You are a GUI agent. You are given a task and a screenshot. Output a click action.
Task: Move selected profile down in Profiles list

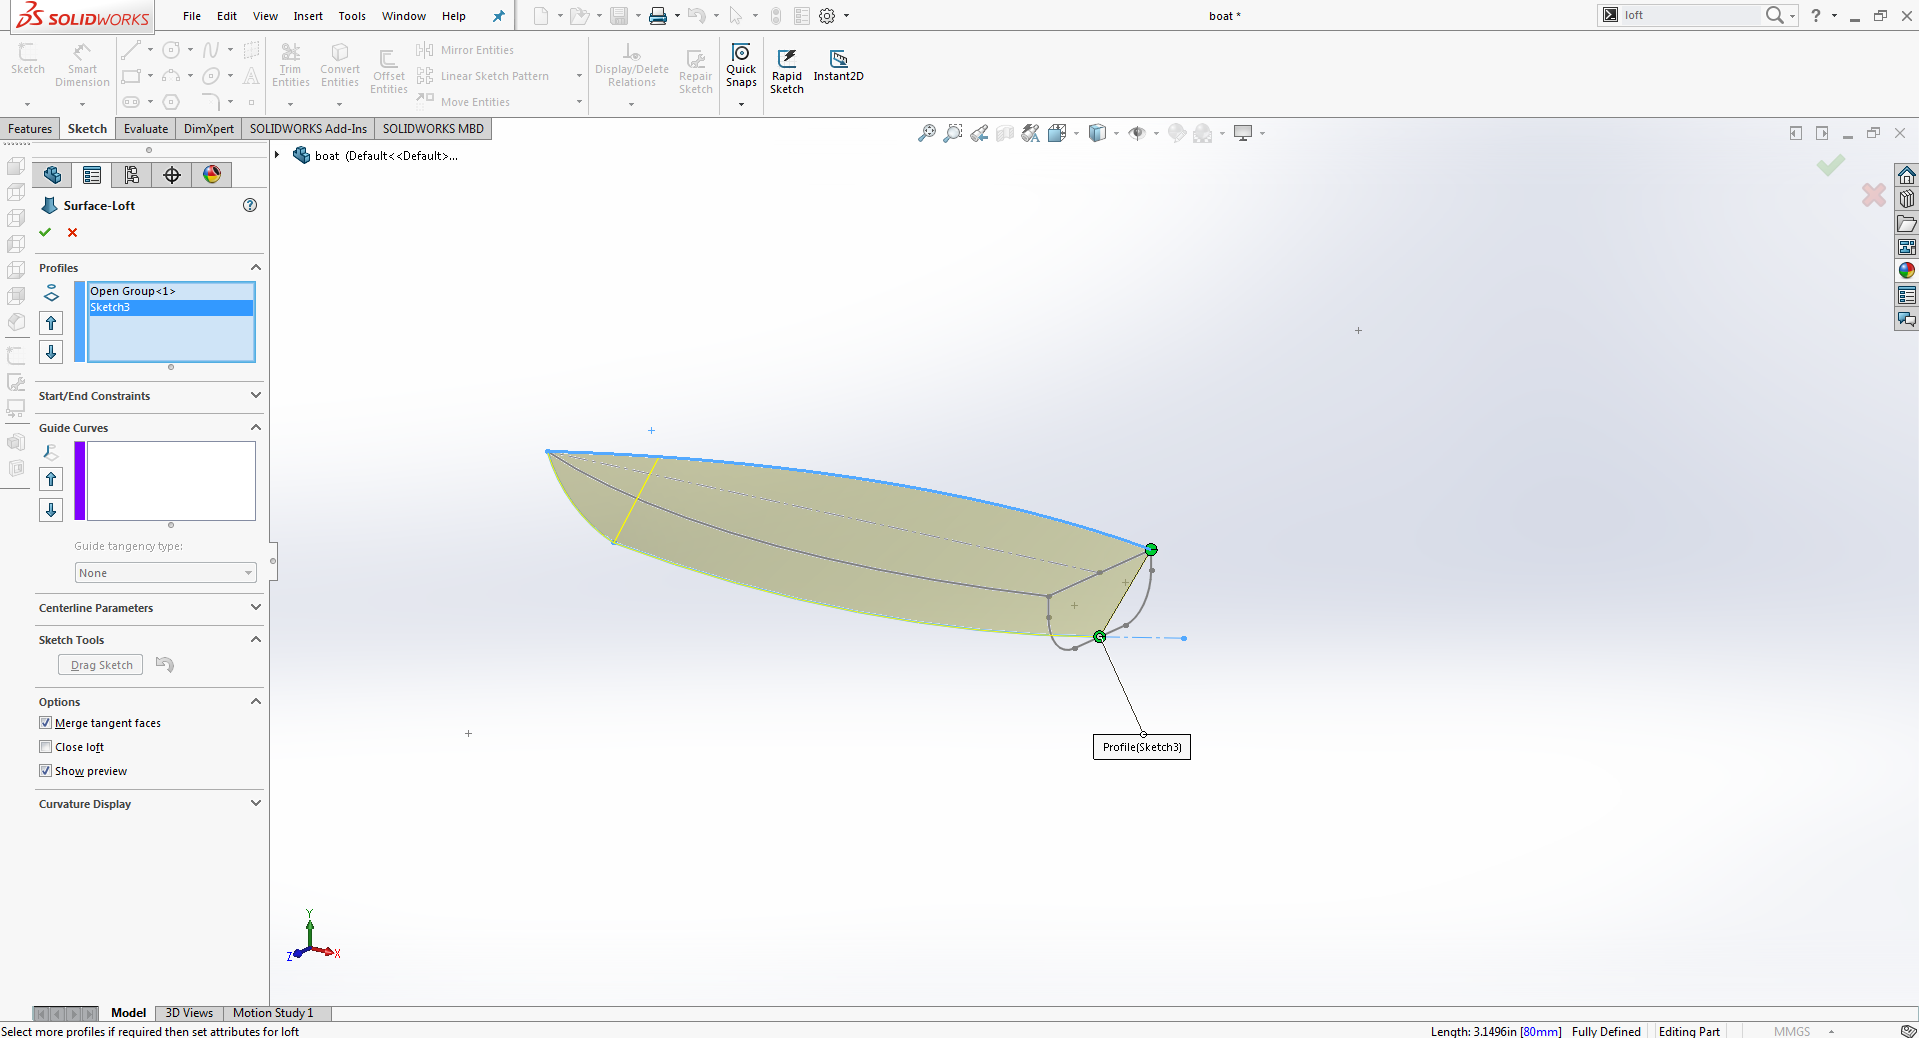coord(51,352)
